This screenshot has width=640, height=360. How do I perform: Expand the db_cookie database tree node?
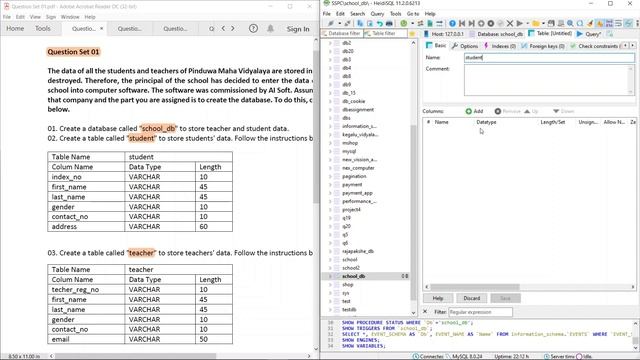[330, 101]
